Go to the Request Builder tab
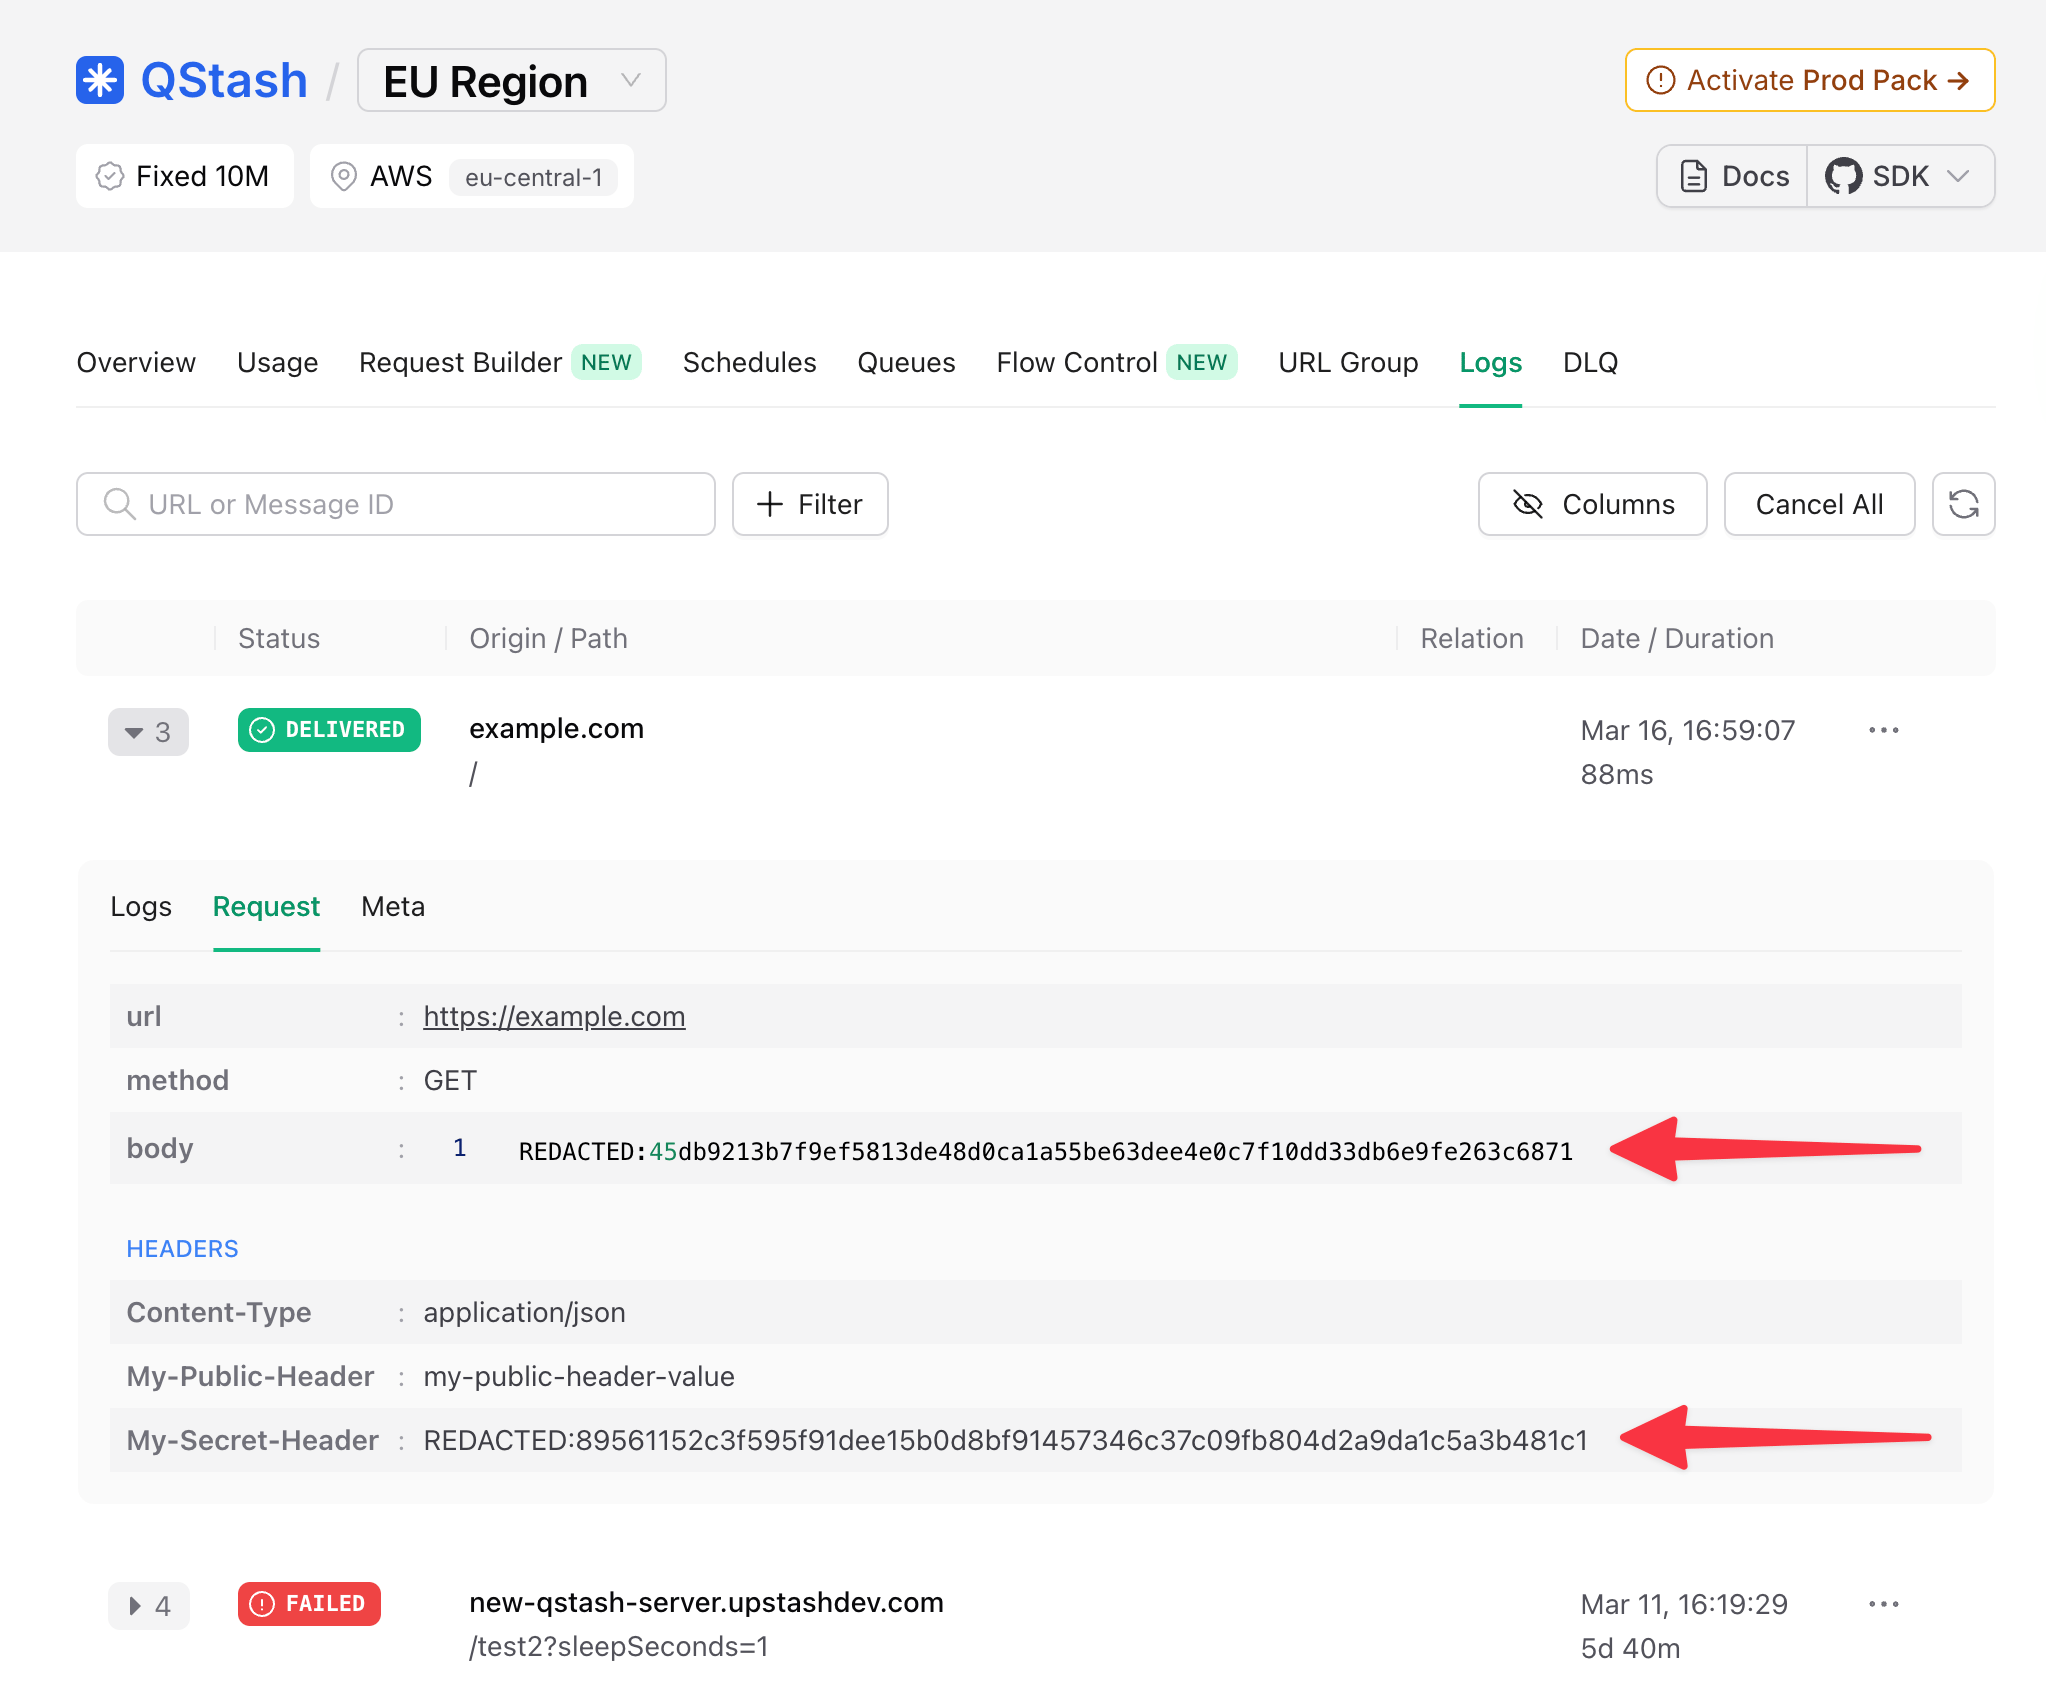This screenshot has height=1700, width=2046. [x=500, y=362]
